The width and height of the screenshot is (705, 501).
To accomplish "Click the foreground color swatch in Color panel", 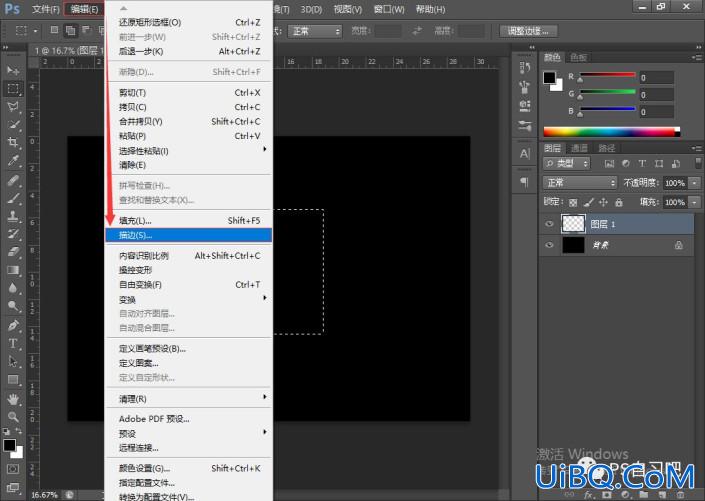I will pos(549,78).
